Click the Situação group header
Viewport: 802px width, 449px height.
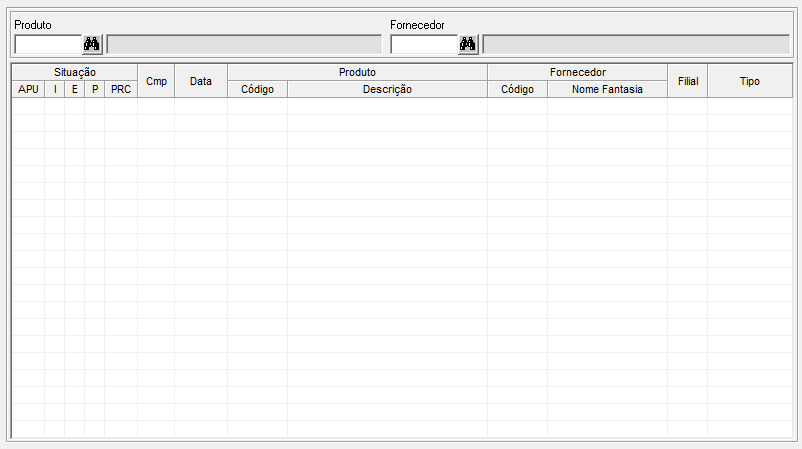tap(74, 72)
